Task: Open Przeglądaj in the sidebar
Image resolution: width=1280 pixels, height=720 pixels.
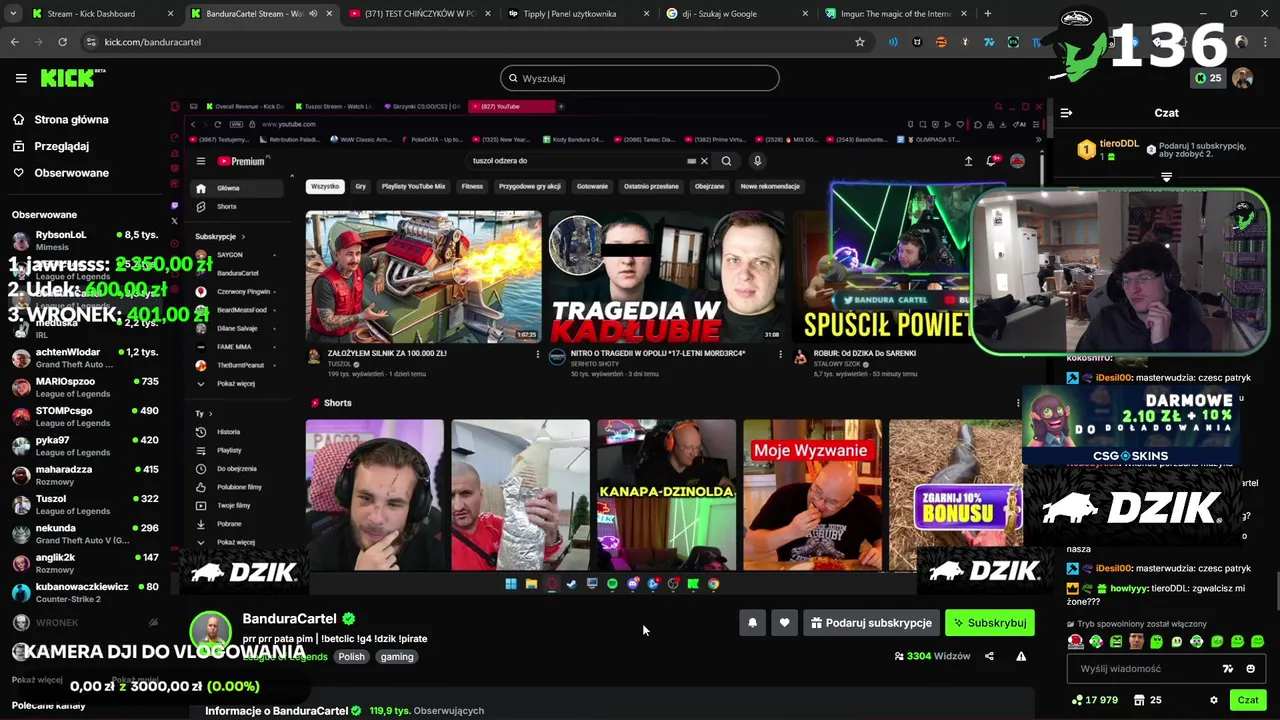Action: coord(51,146)
